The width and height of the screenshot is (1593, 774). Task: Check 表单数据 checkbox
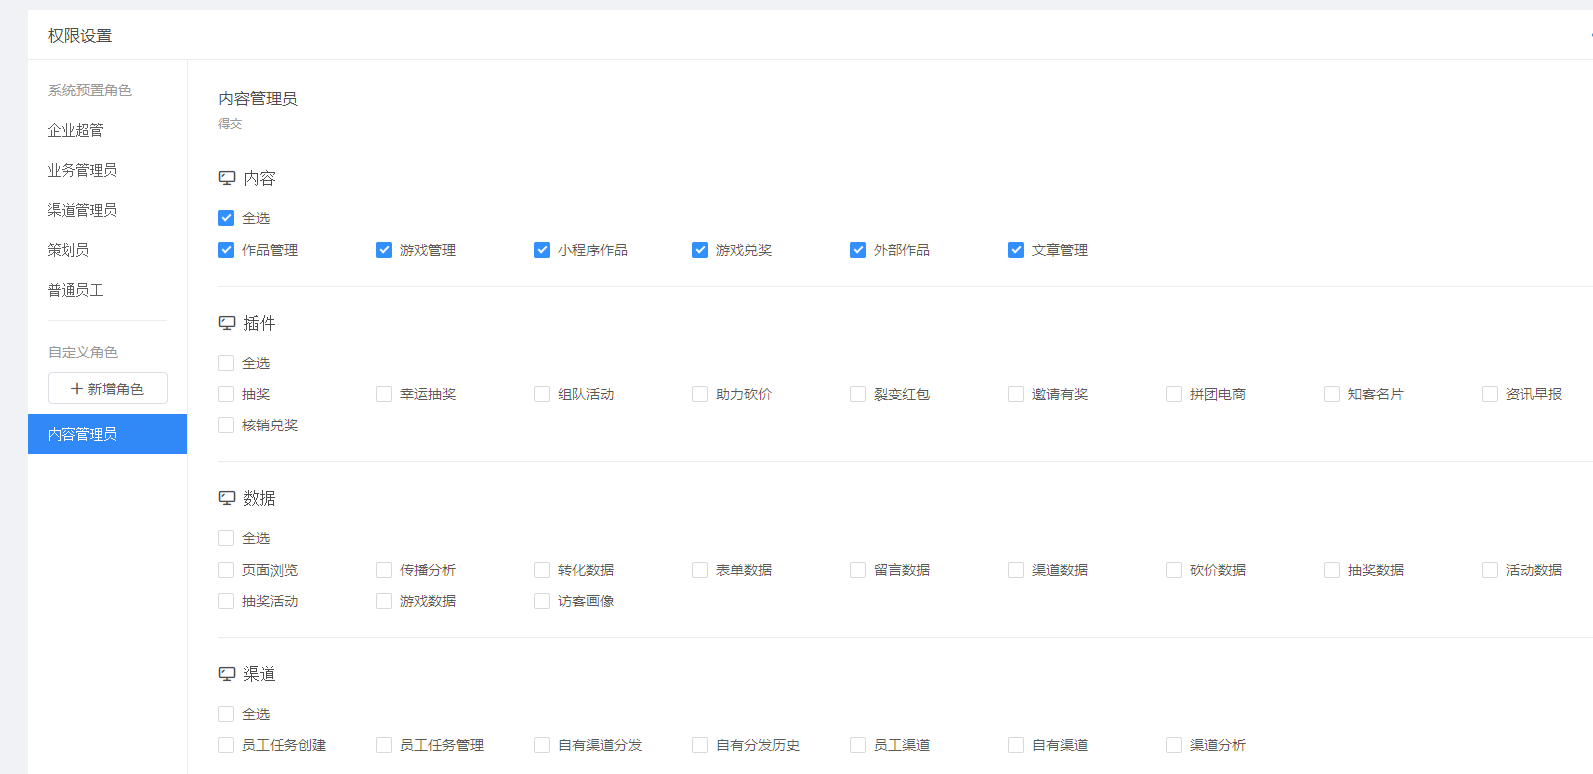(700, 570)
